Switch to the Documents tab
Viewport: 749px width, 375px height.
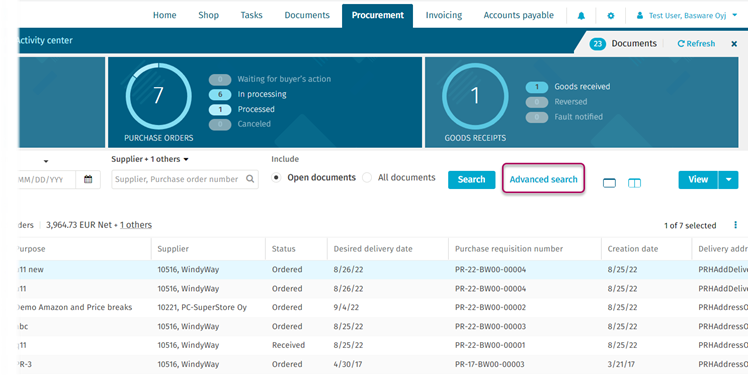pyautogui.click(x=307, y=15)
